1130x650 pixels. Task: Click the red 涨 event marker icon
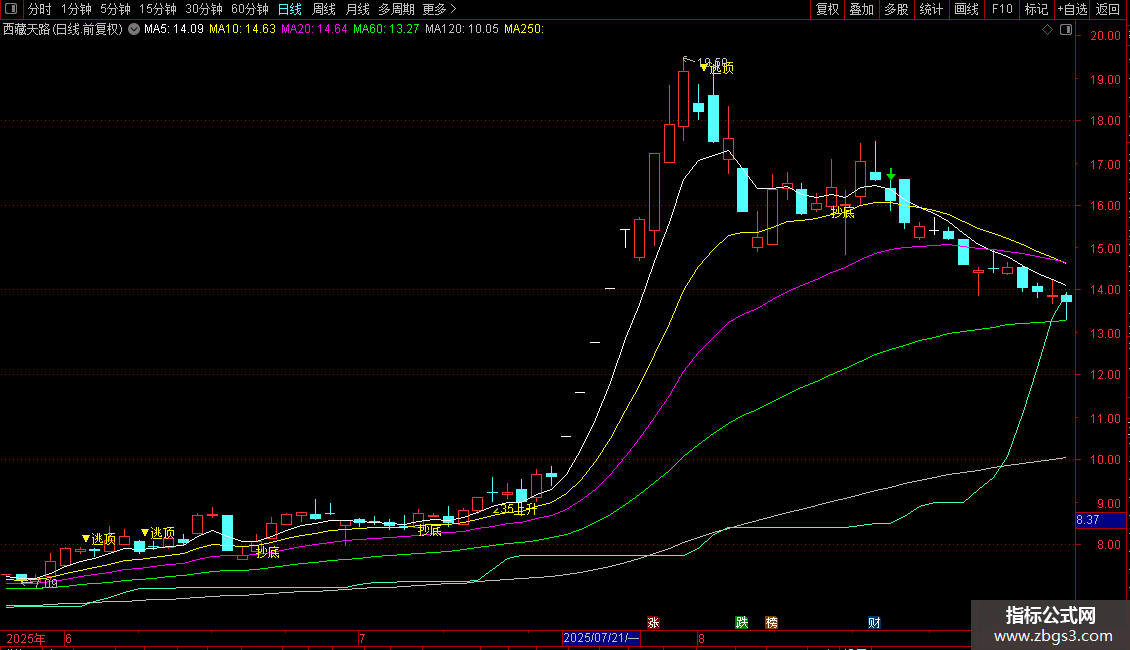coord(653,622)
